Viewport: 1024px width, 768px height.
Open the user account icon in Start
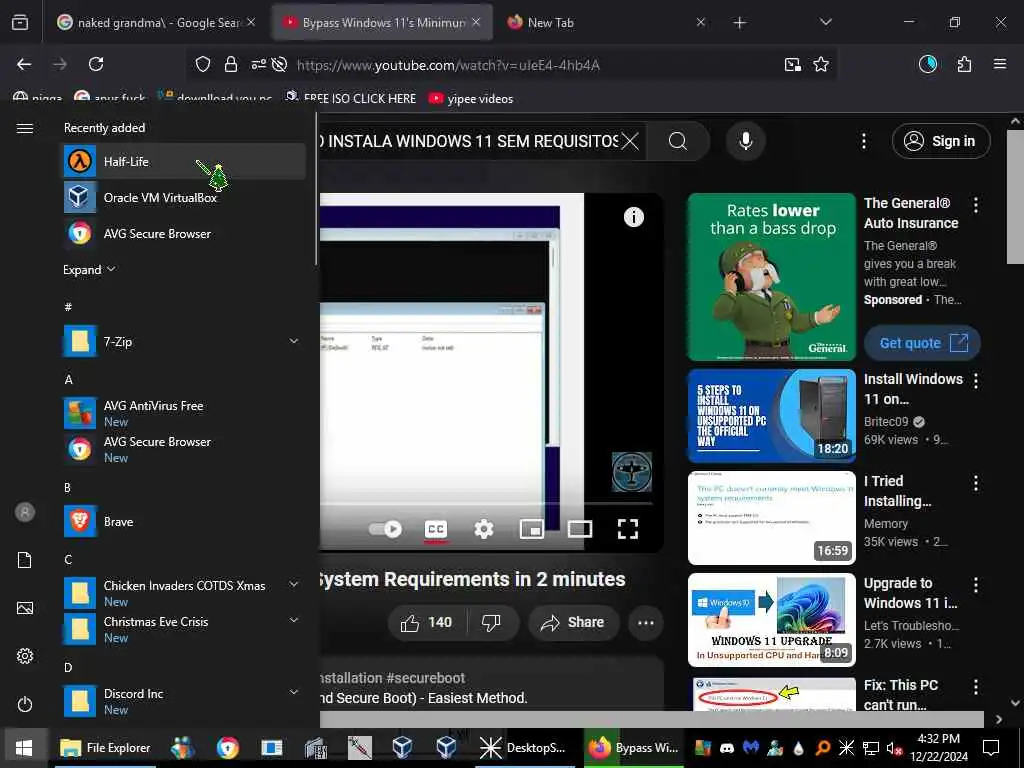pos(25,512)
